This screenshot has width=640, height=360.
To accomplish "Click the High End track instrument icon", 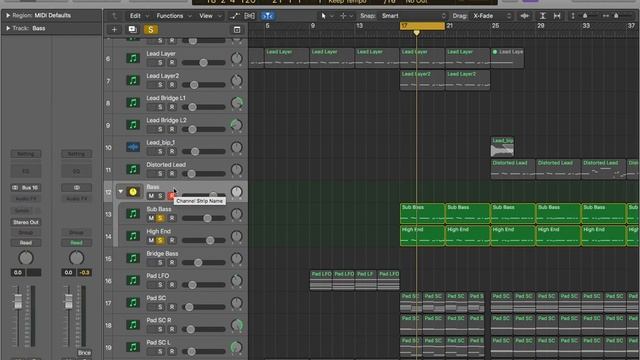I will click(x=133, y=236).
